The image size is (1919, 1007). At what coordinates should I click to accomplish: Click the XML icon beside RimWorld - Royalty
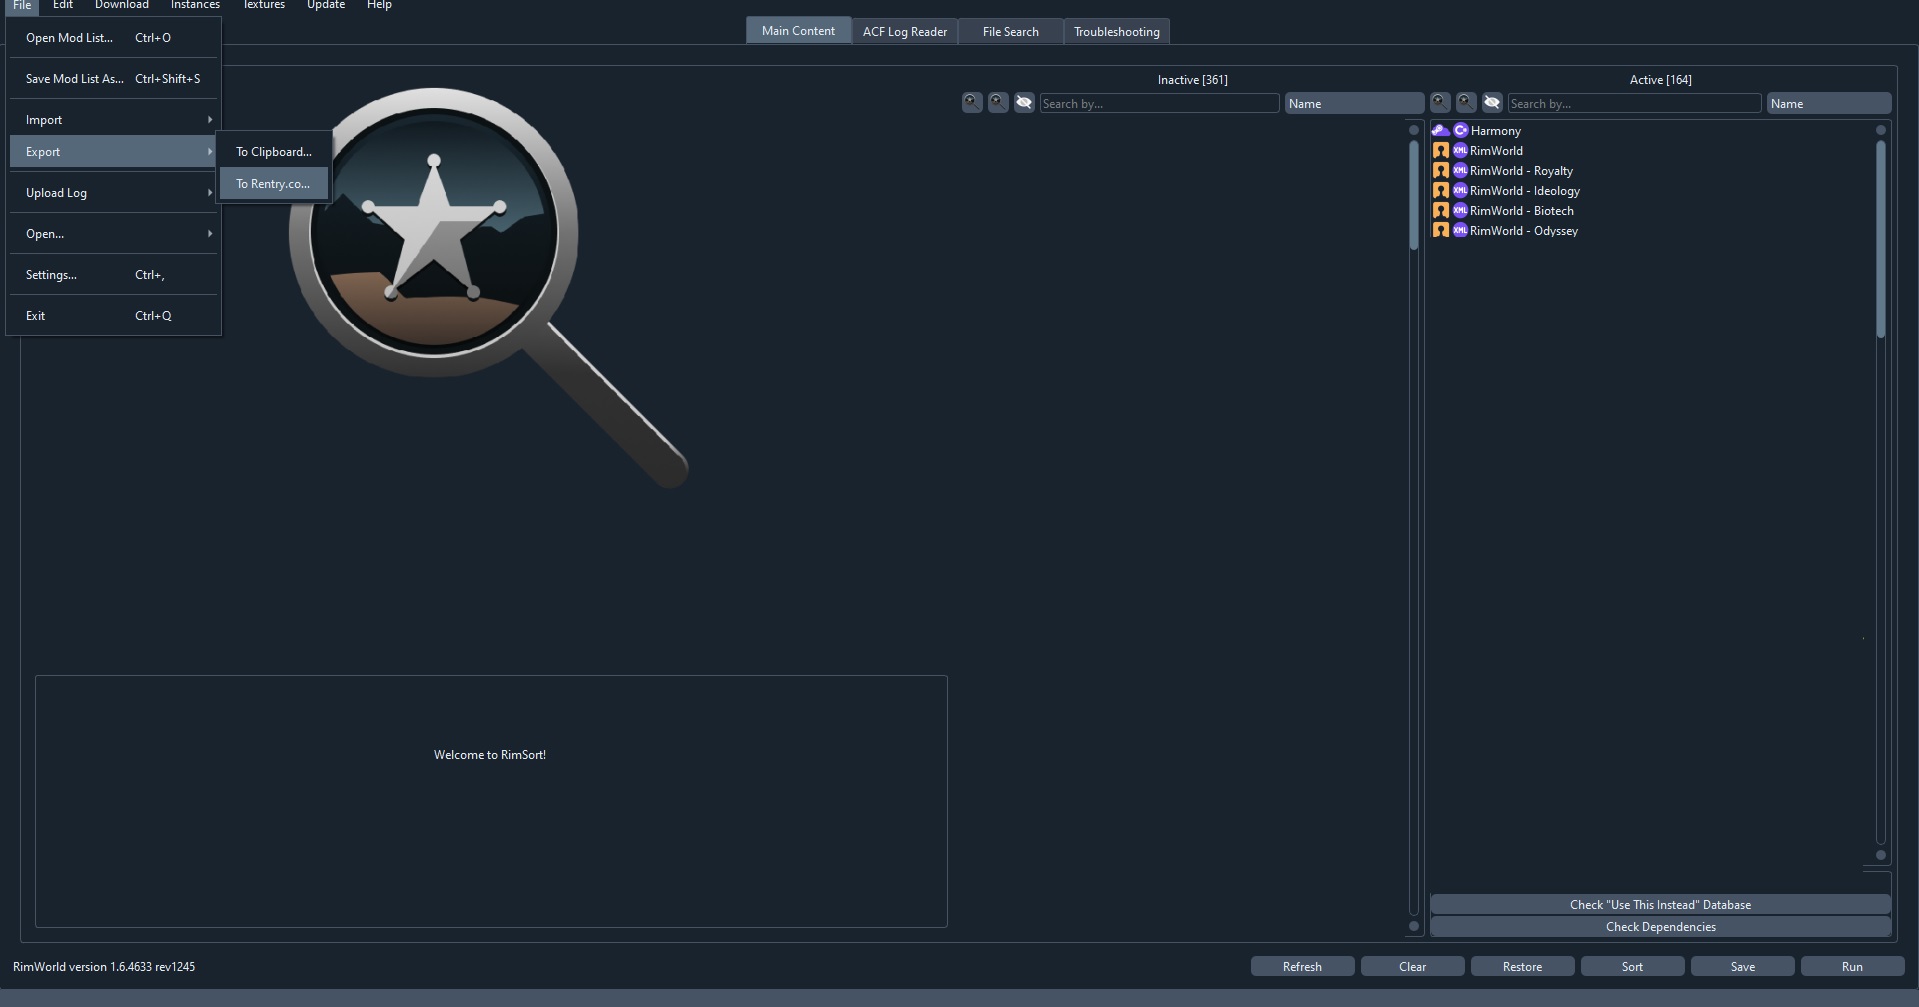(x=1460, y=171)
